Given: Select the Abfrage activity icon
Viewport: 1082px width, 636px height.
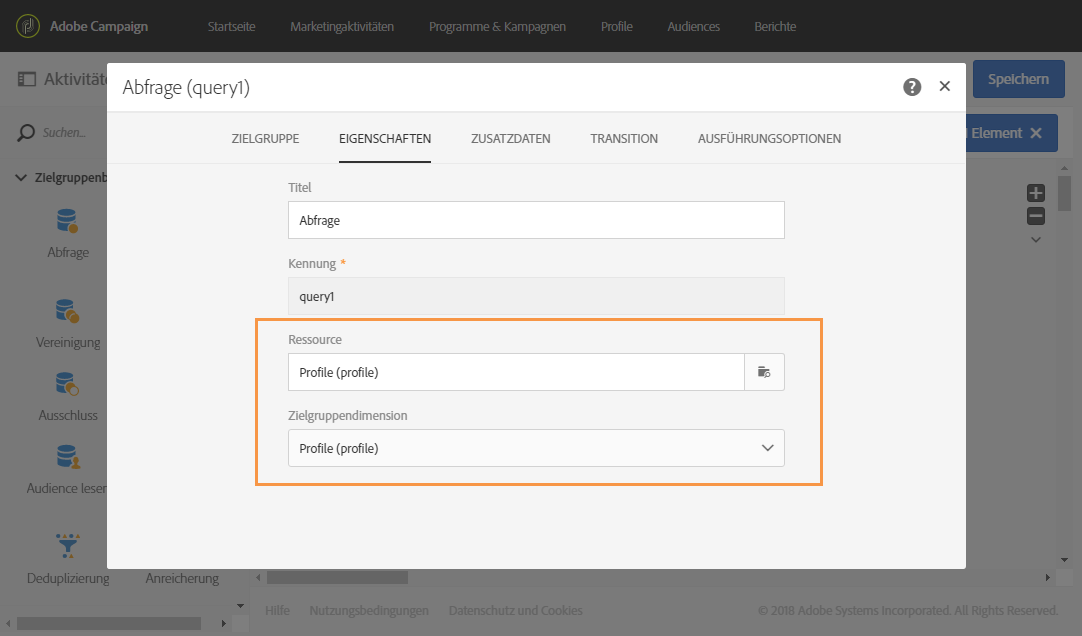Looking at the screenshot, I should pyautogui.click(x=67, y=222).
